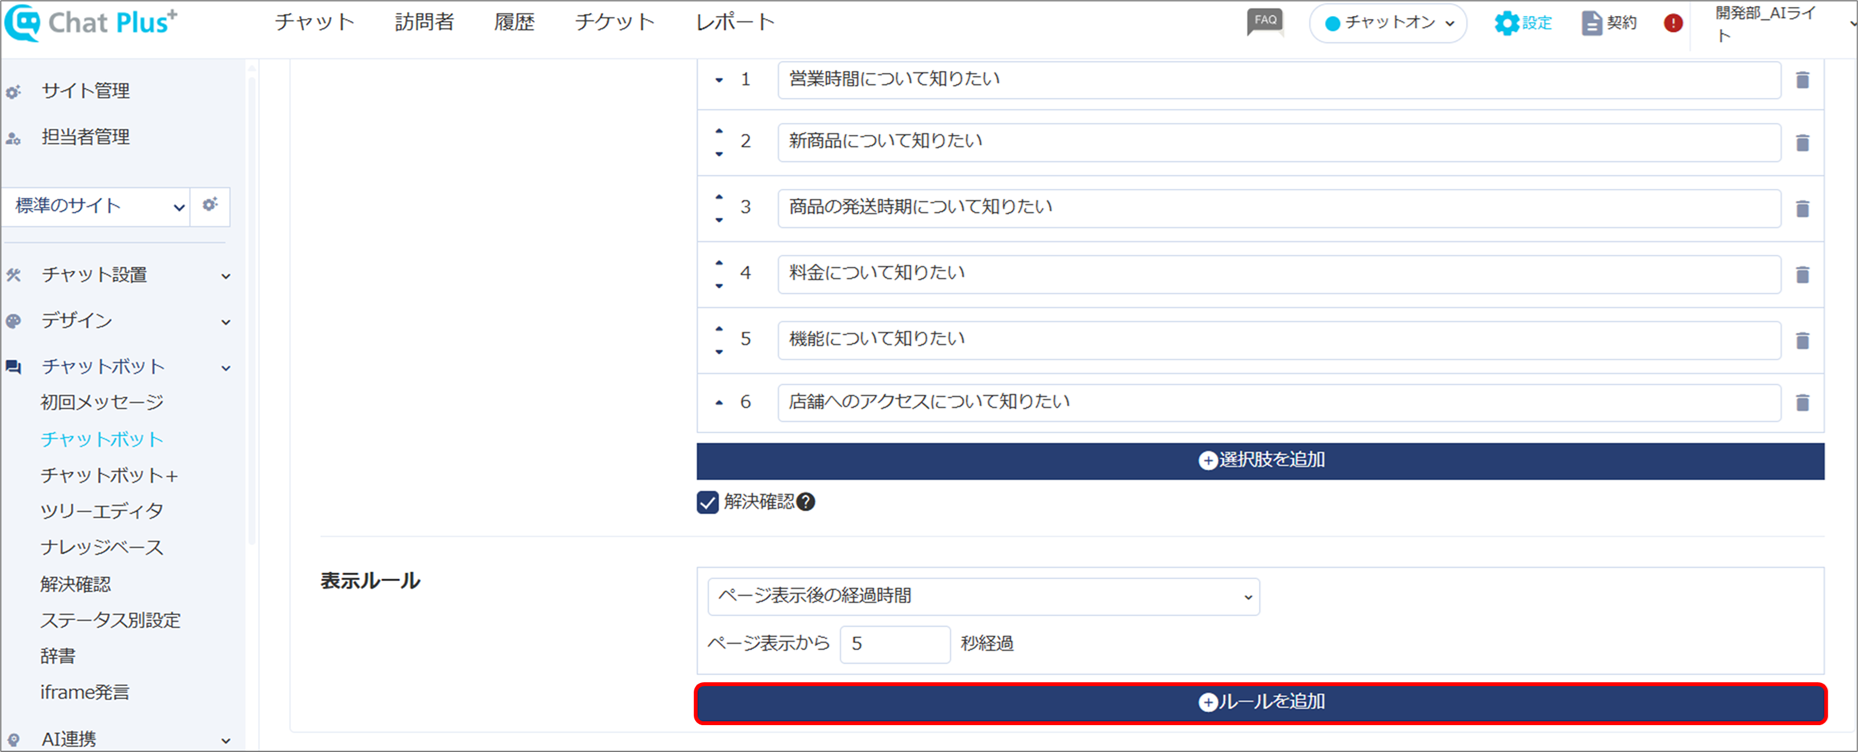
Task: Toggle the 解決確認 checkbox
Action: (x=708, y=502)
